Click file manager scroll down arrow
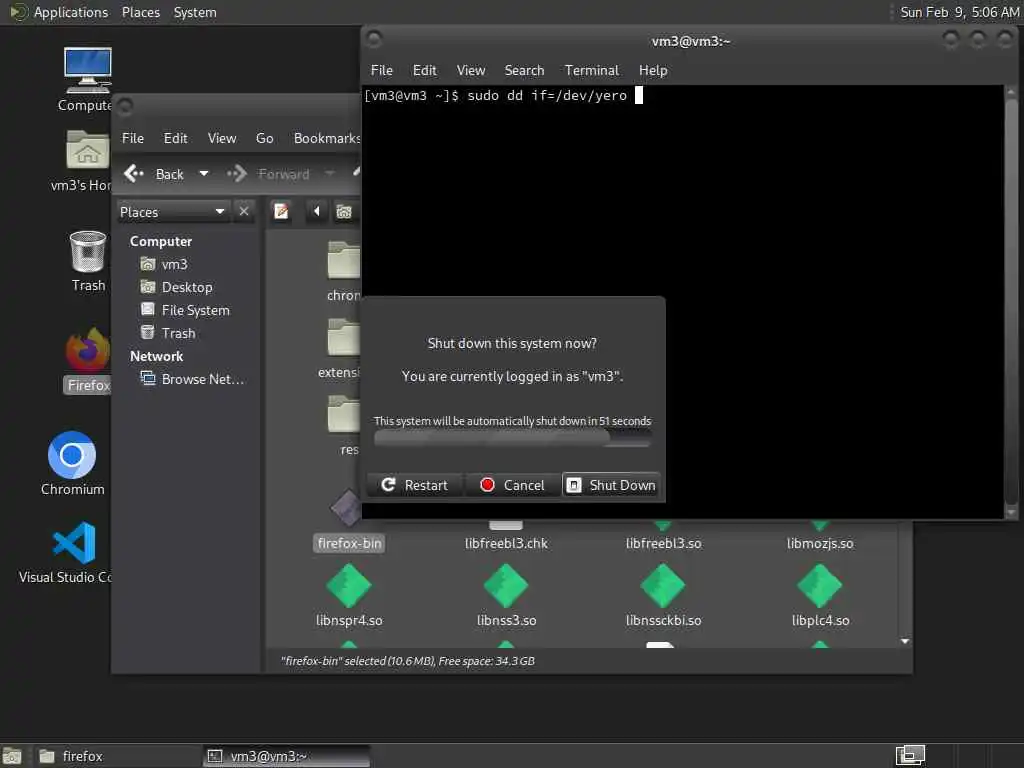 click(904, 641)
